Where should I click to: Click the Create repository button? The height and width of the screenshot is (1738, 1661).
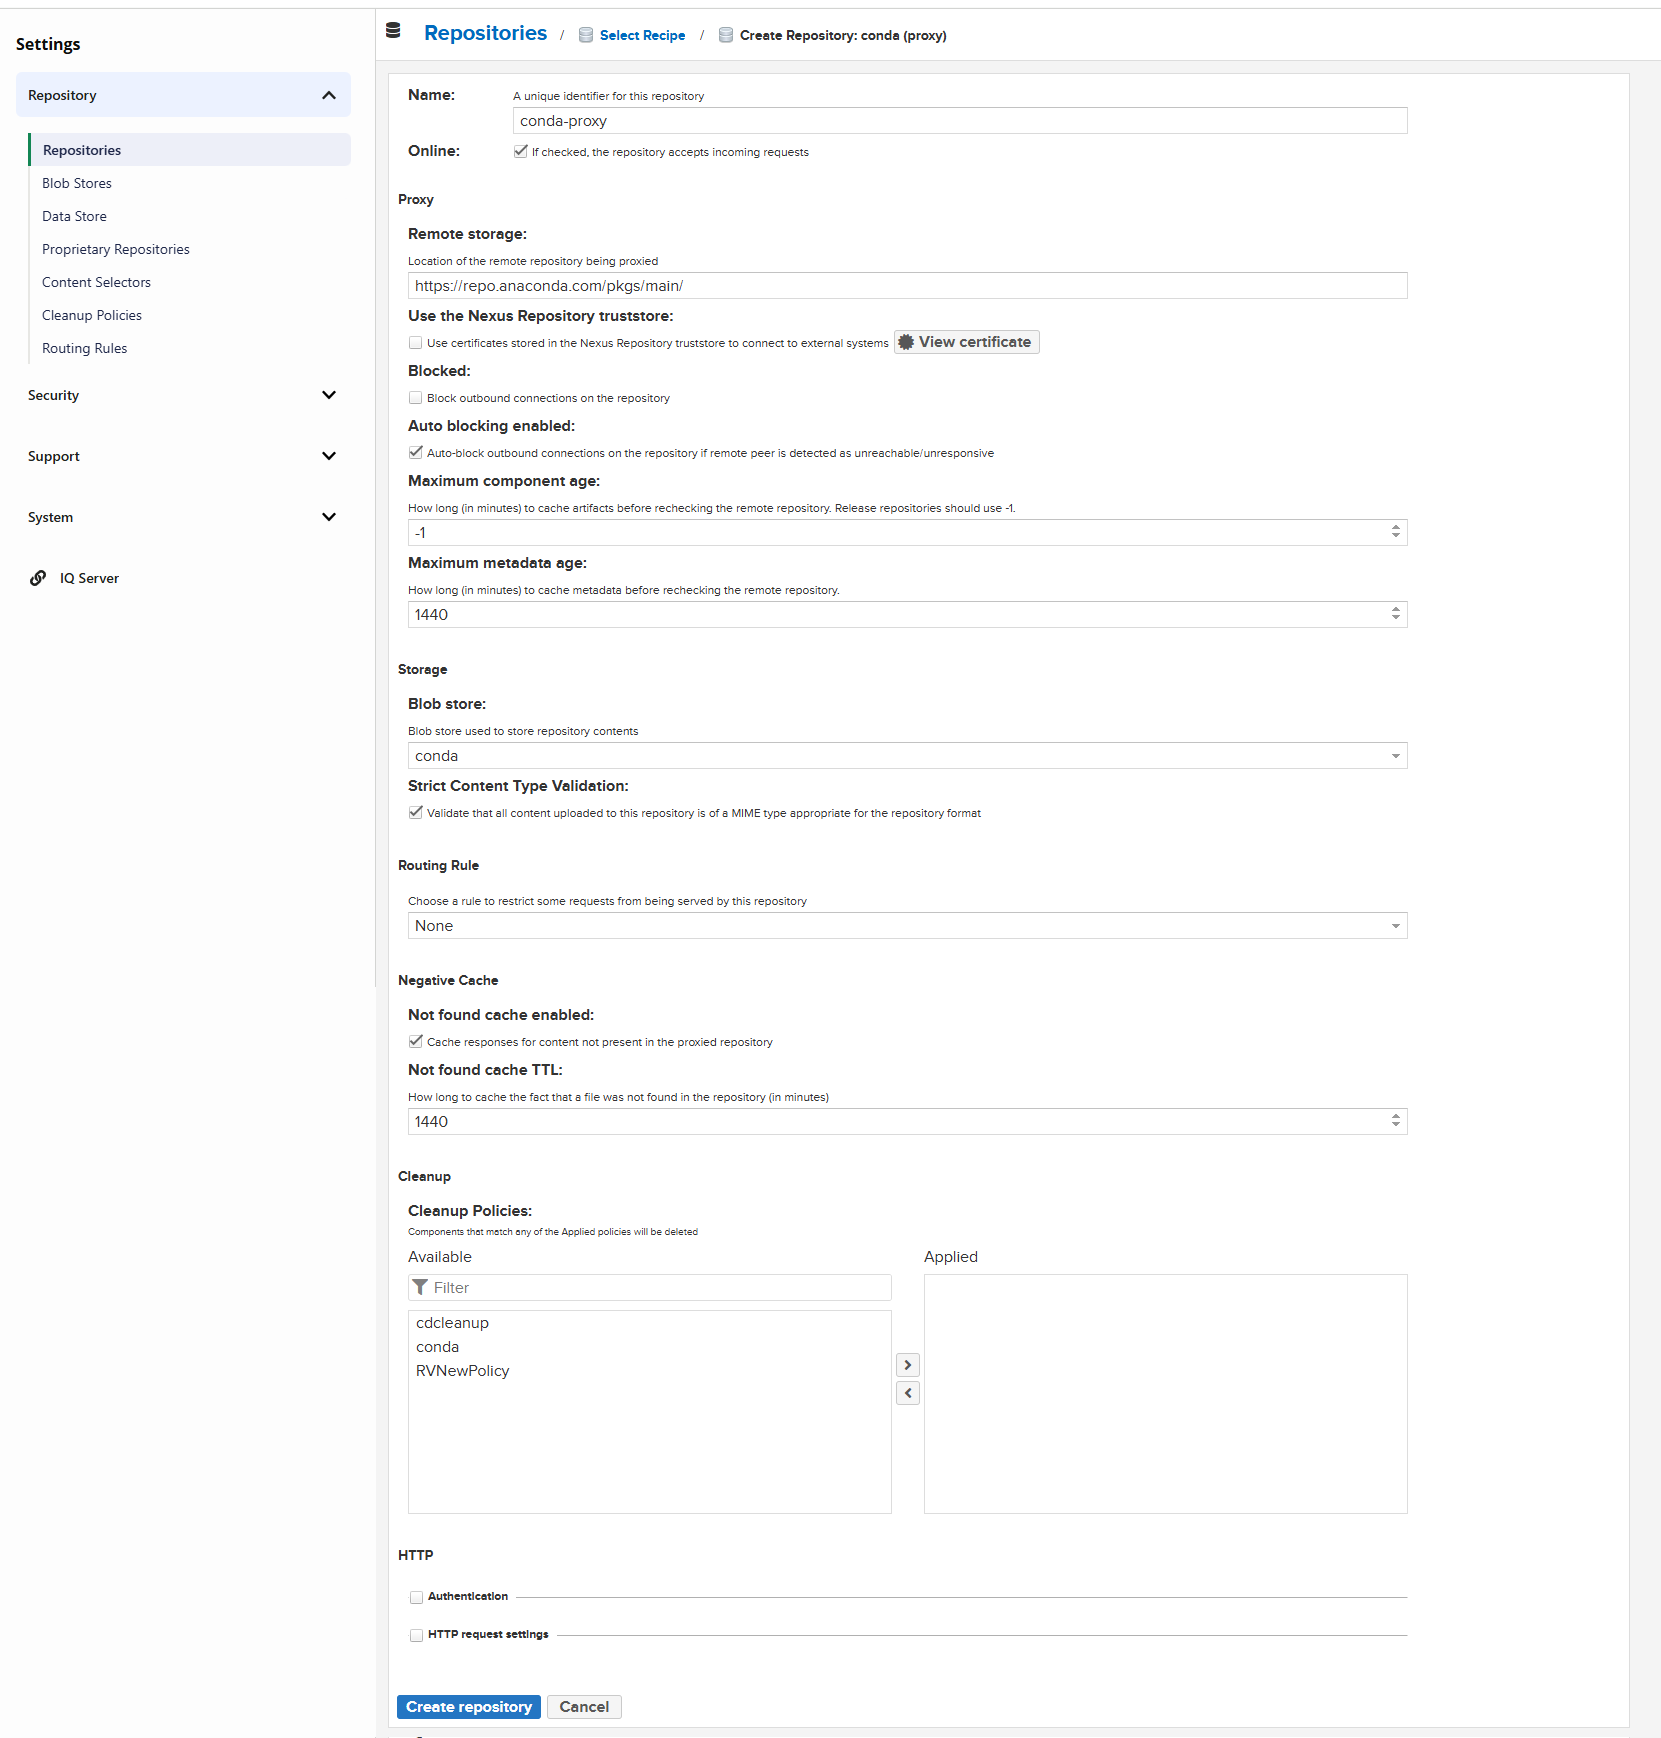[x=469, y=1707]
